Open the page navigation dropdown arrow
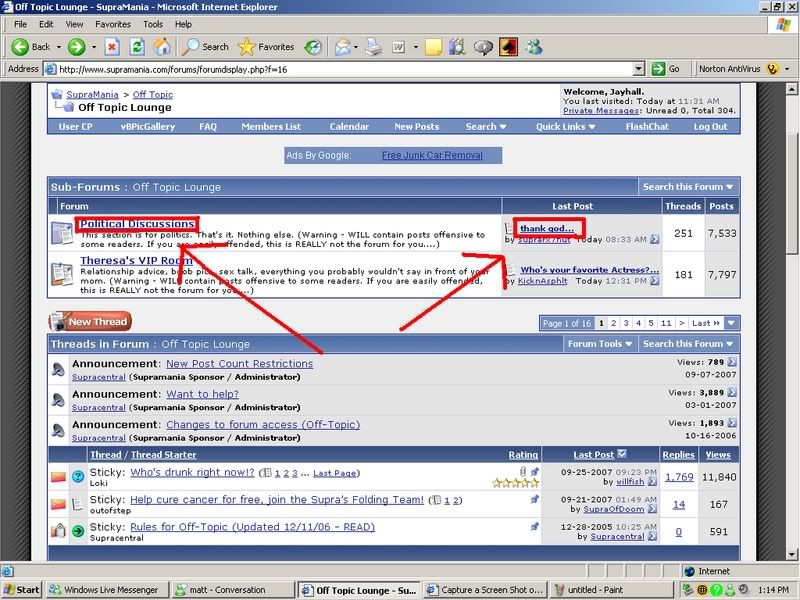 click(x=732, y=323)
